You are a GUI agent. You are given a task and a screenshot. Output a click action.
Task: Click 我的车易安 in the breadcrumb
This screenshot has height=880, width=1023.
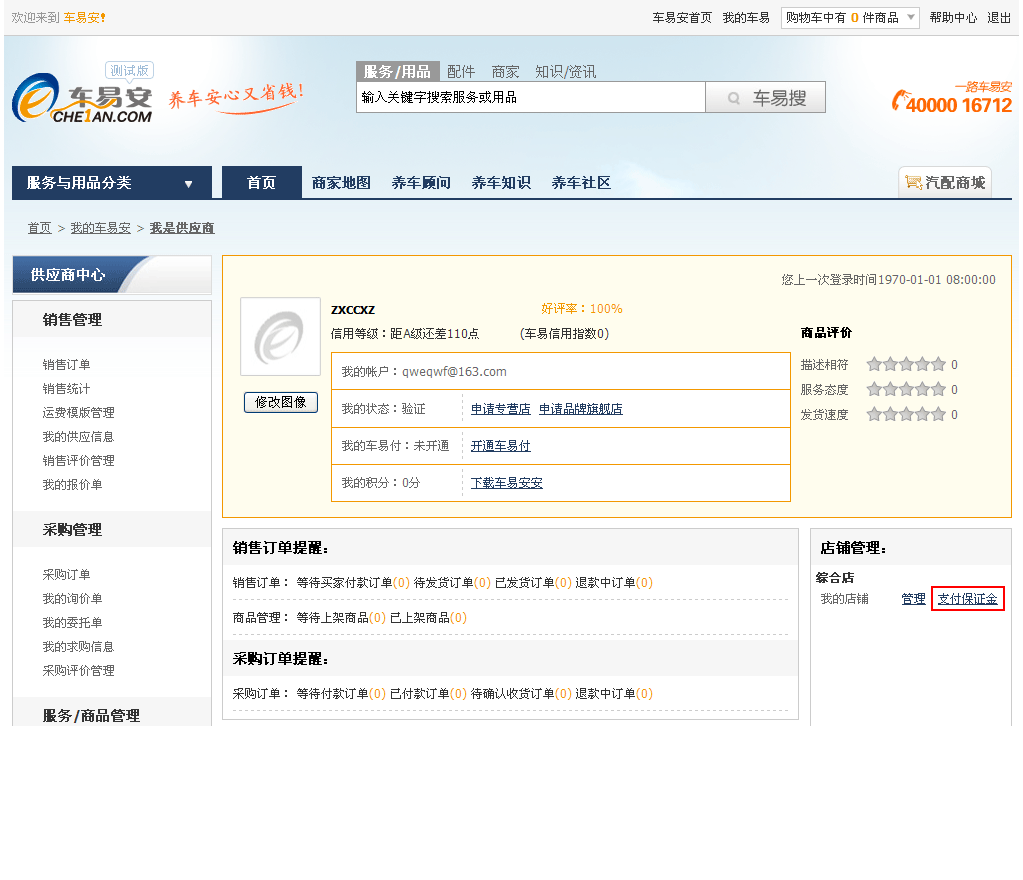100,228
